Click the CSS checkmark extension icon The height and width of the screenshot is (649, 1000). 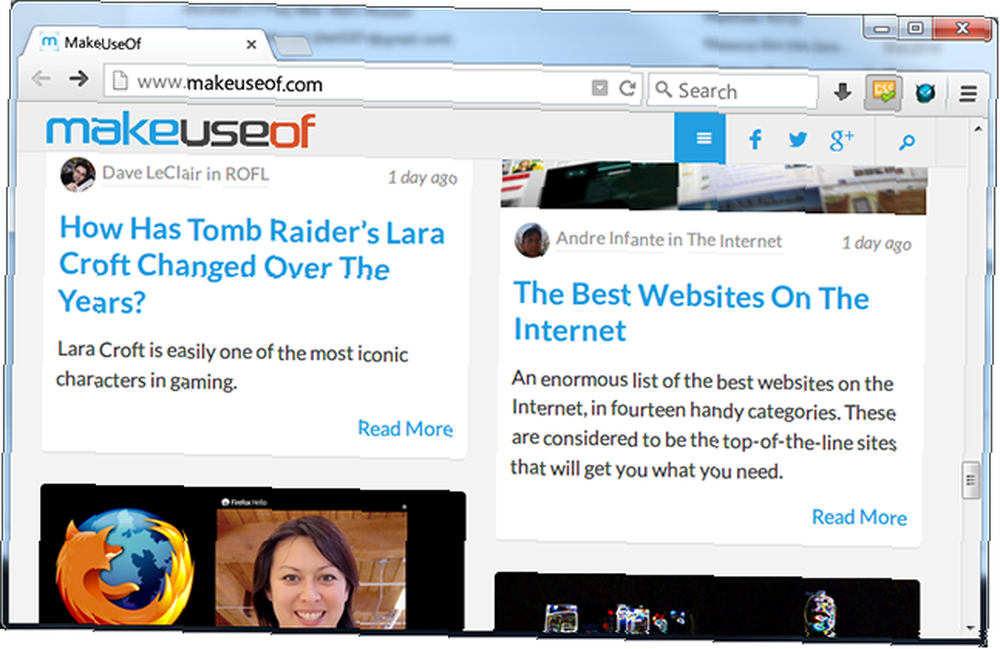[x=884, y=93]
